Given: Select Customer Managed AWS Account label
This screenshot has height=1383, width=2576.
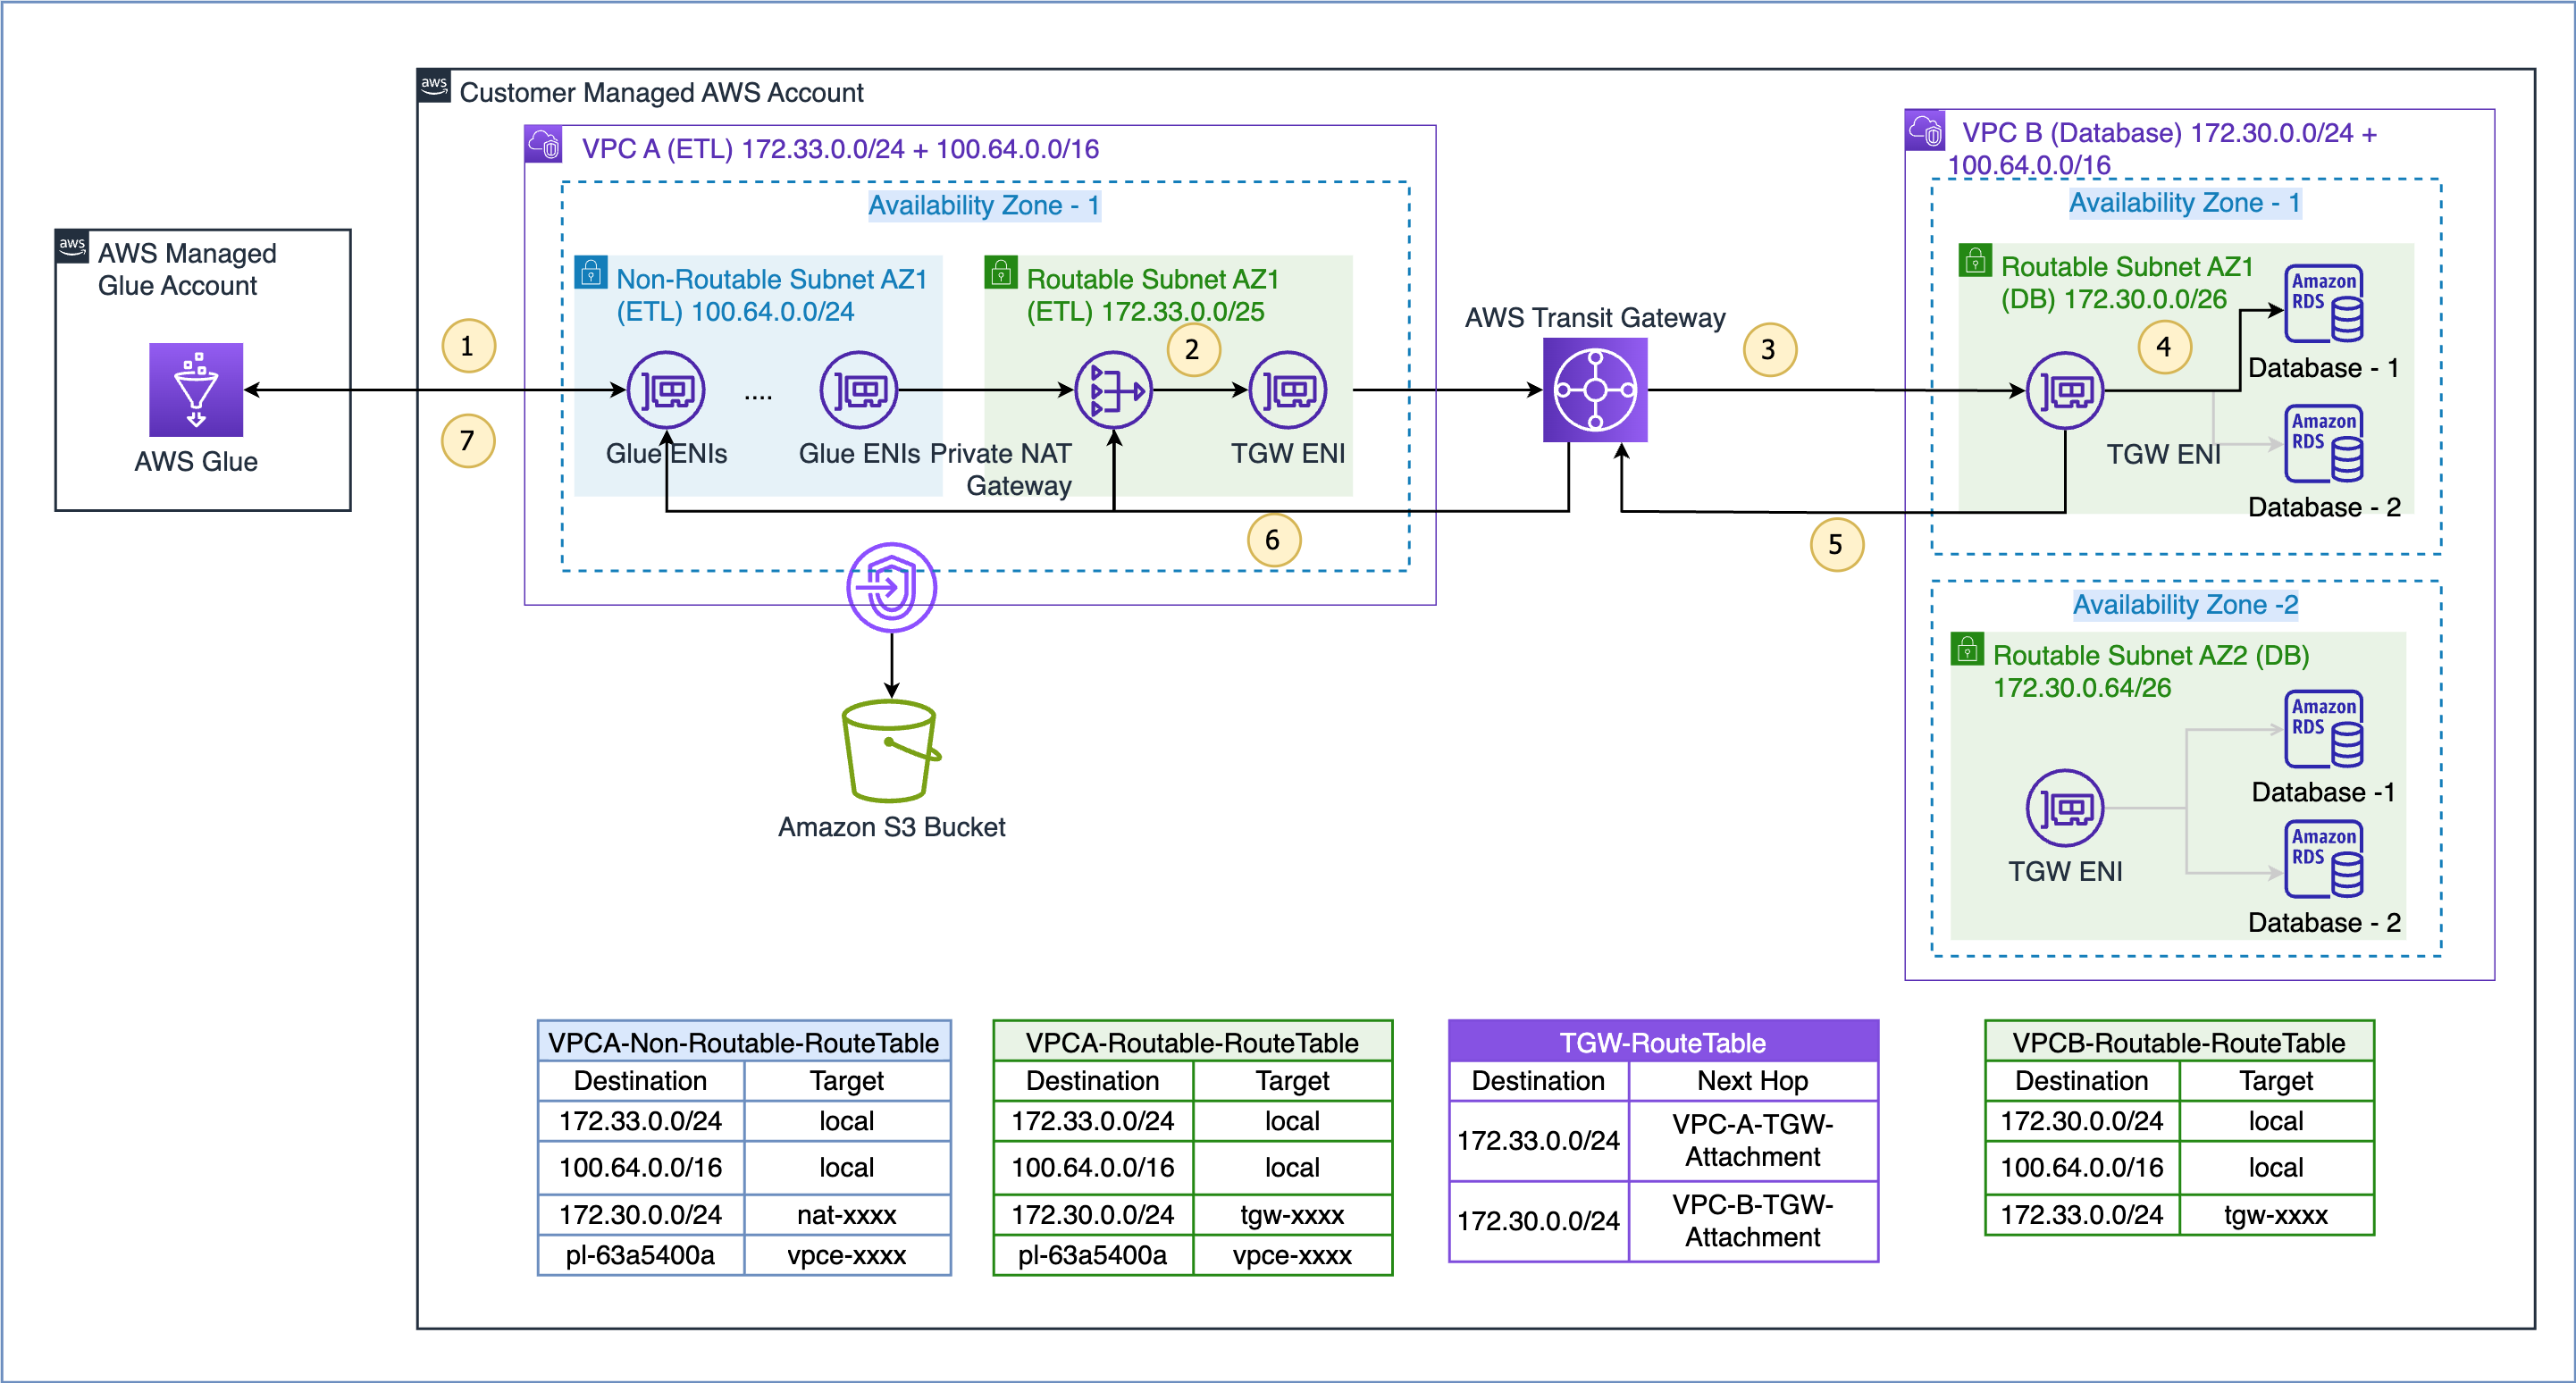Looking at the screenshot, I should [x=661, y=92].
